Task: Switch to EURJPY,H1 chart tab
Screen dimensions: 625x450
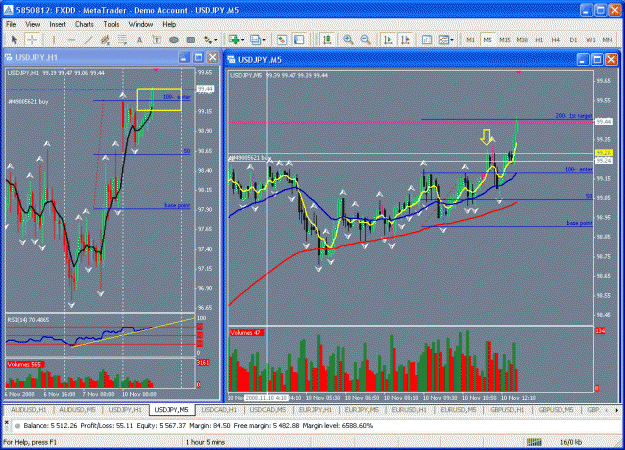Action: pyautogui.click(x=315, y=410)
